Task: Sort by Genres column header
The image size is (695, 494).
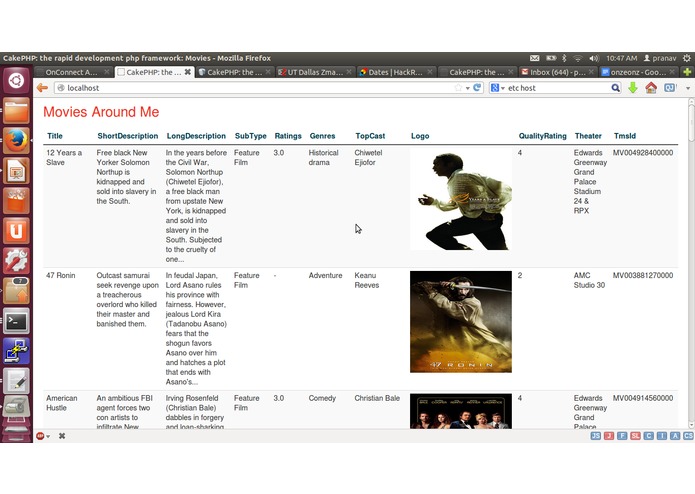Action: pos(322,136)
